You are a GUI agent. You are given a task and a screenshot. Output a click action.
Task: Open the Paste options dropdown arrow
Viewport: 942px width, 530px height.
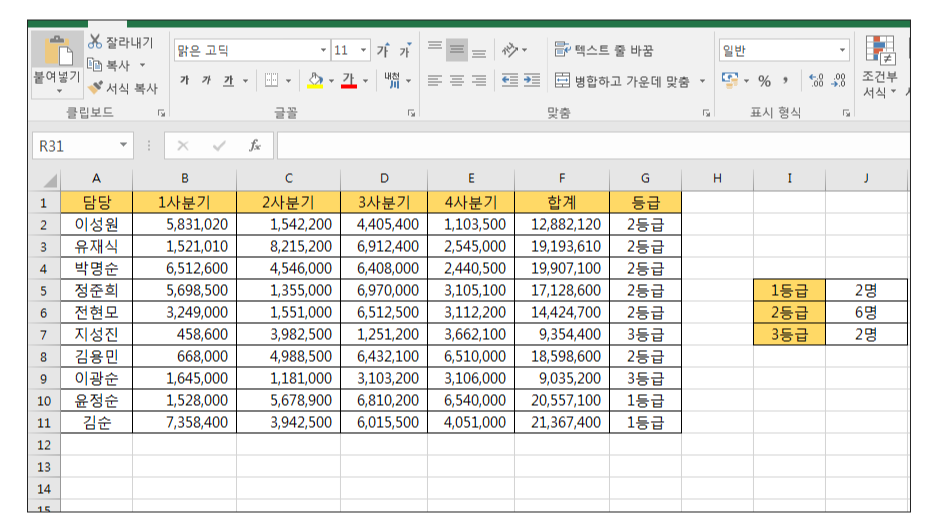(x=59, y=91)
